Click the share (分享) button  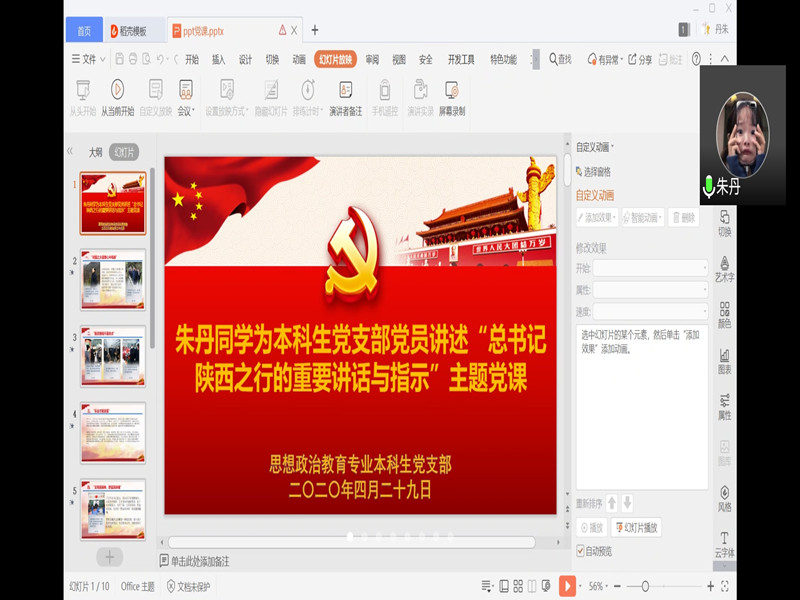[640, 59]
